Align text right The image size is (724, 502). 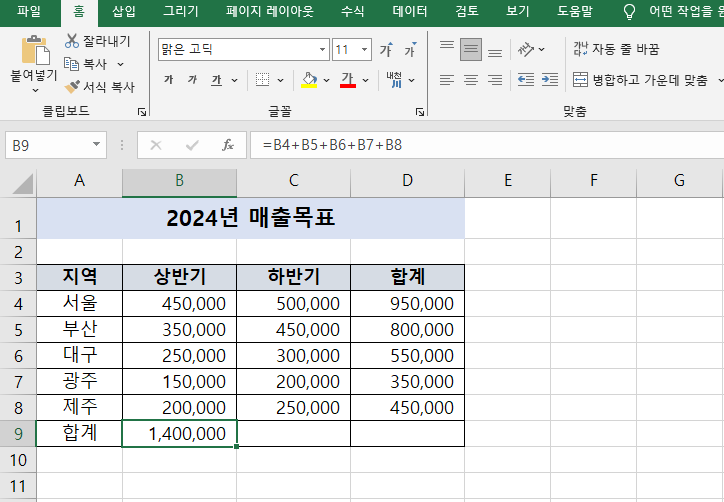click(x=495, y=80)
